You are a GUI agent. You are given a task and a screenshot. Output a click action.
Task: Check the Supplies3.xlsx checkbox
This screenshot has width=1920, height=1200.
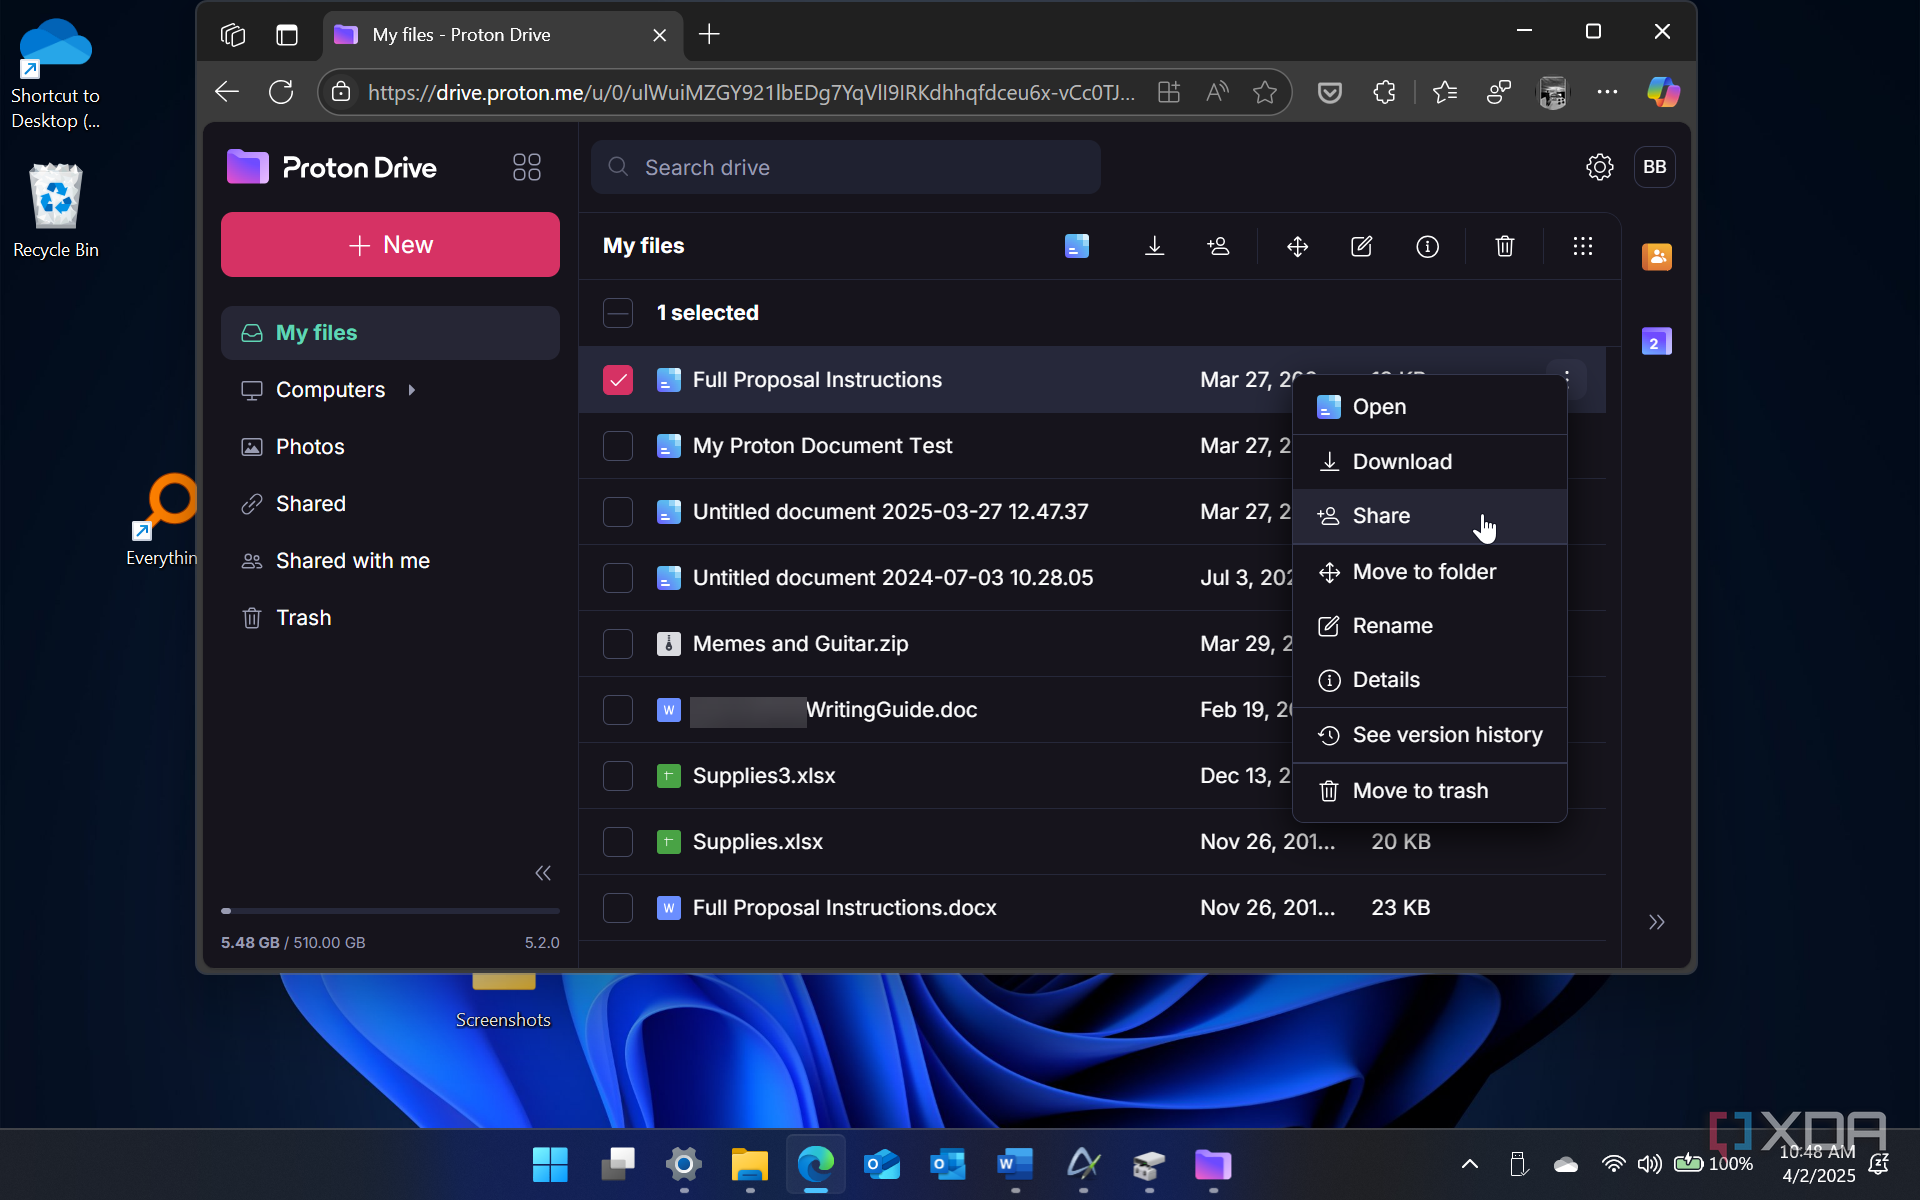(618, 776)
